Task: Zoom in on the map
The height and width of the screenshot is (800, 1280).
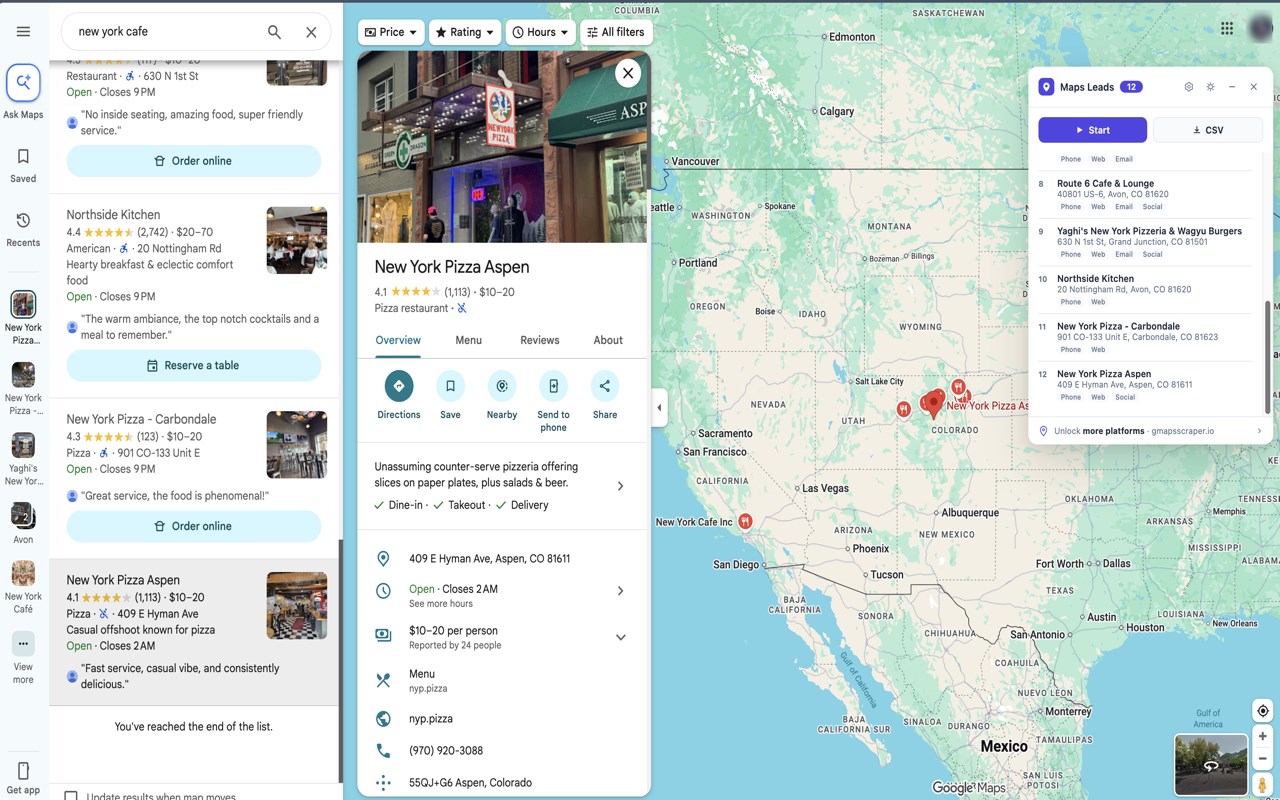Action: pos(1263,737)
